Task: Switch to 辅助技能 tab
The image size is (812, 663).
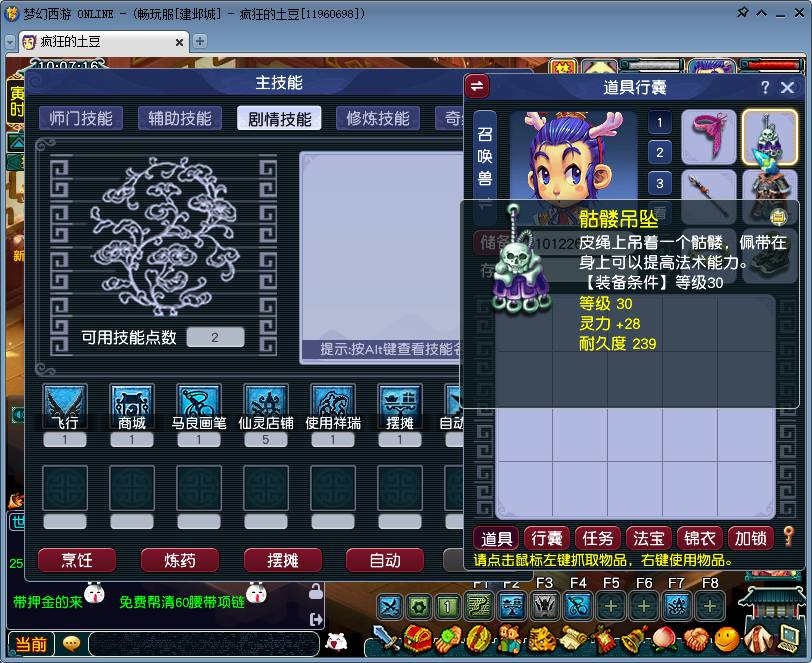Action: [180, 118]
